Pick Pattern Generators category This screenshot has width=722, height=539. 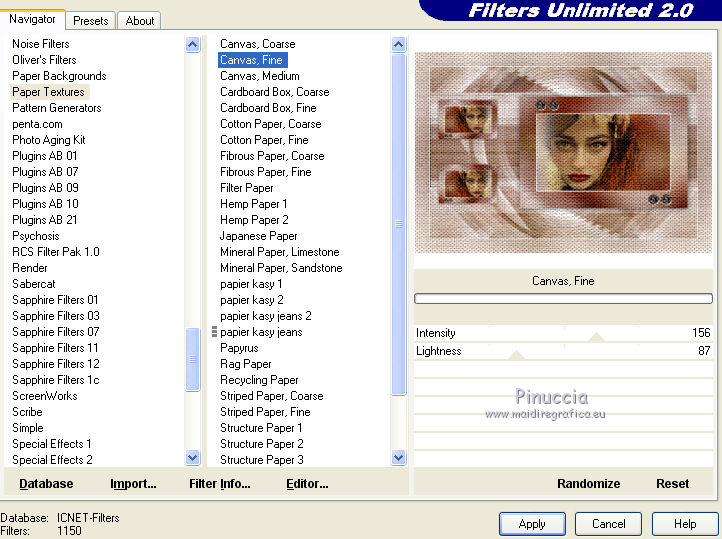(57, 108)
